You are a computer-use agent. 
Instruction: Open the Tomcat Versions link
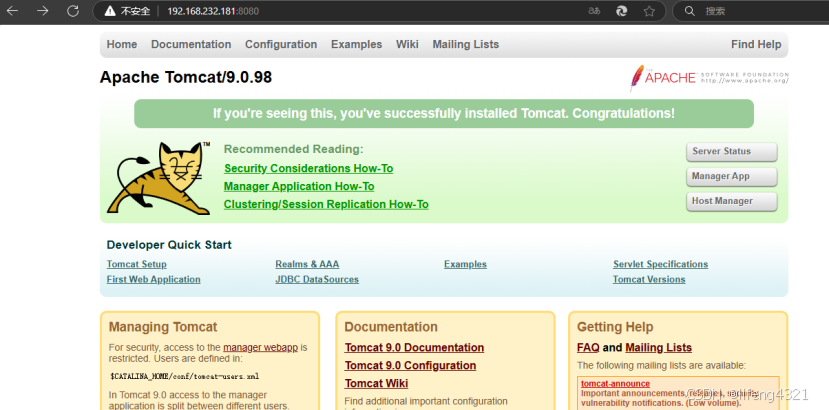click(x=649, y=279)
